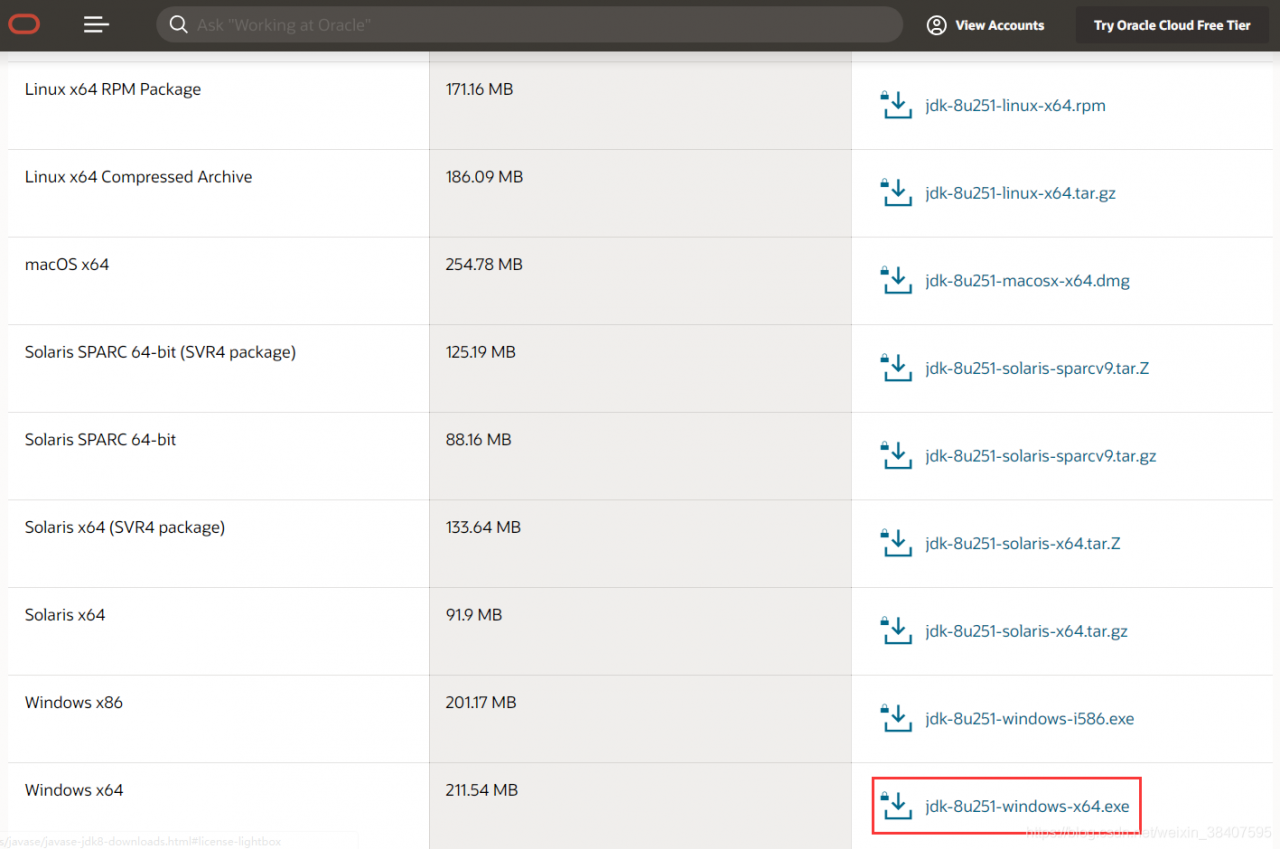Select Linux x64 Compressed Archive text
1280x849 pixels.
tap(138, 177)
